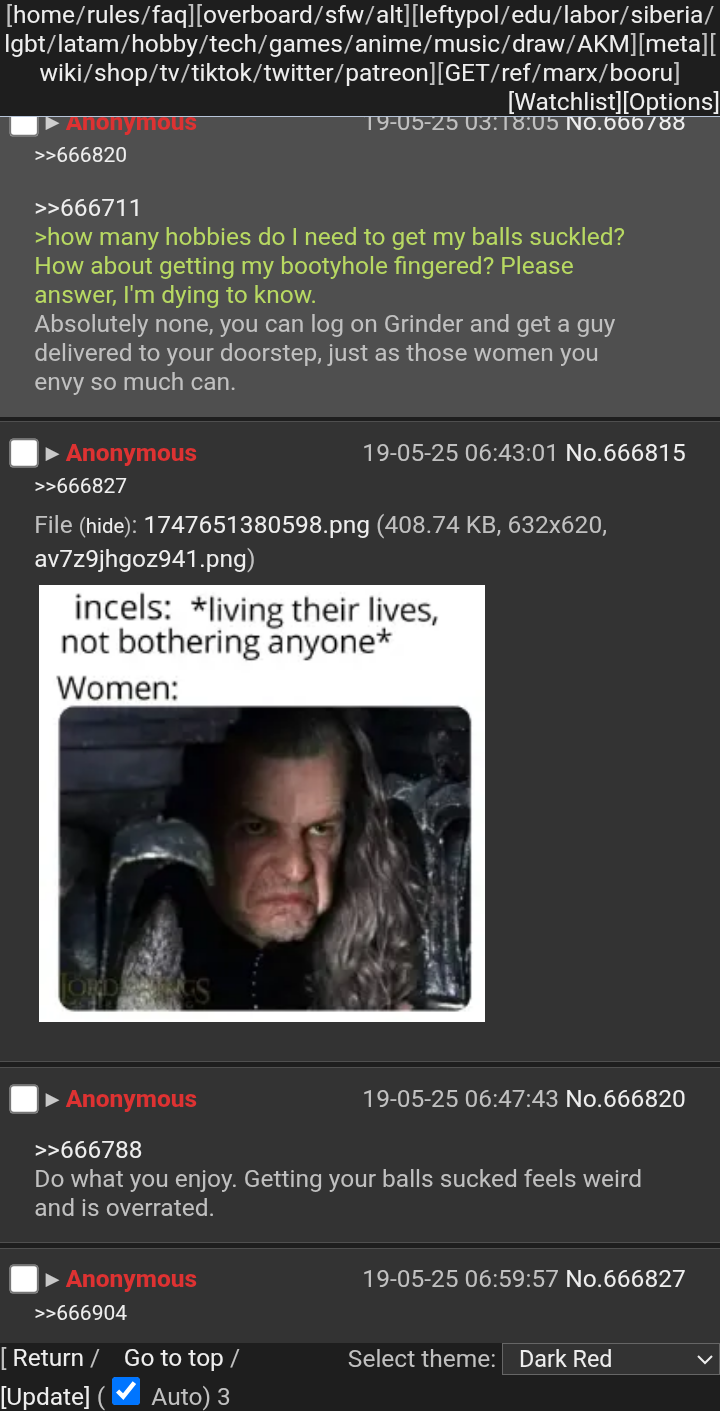Open reply backlink >>666904
720x1411 pixels.
click(80, 1313)
